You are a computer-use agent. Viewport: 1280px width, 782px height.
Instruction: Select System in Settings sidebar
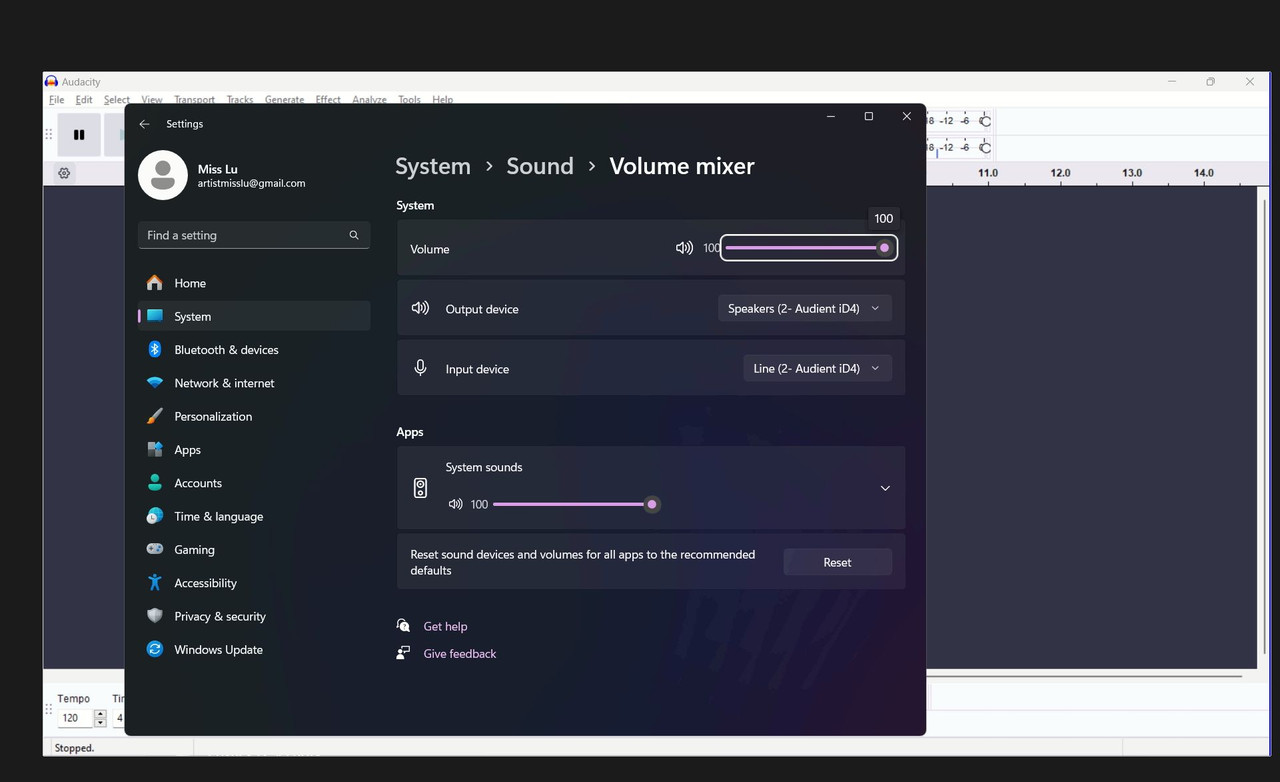254,316
